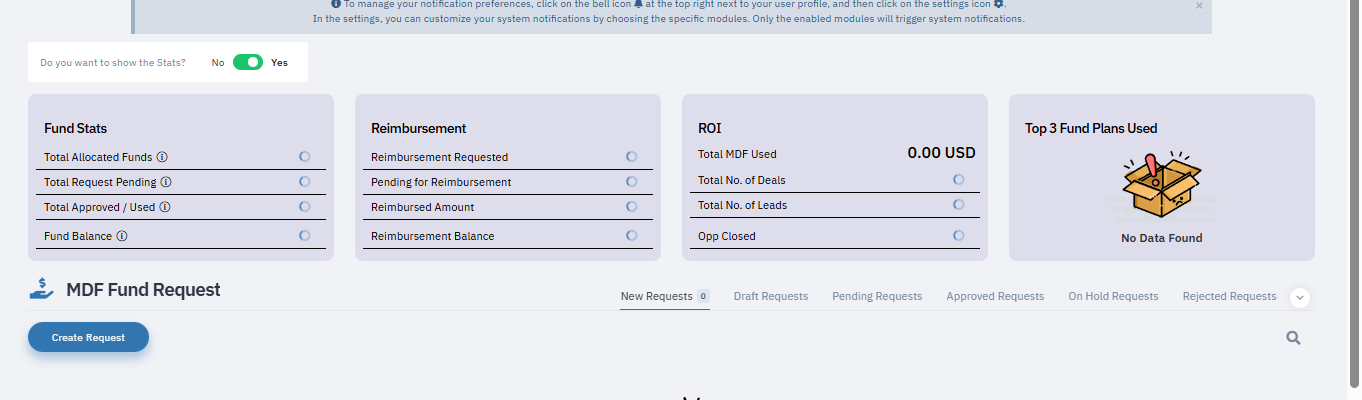Dismiss the notification banner with X
The width and height of the screenshot is (1362, 400).
point(1199,6)
